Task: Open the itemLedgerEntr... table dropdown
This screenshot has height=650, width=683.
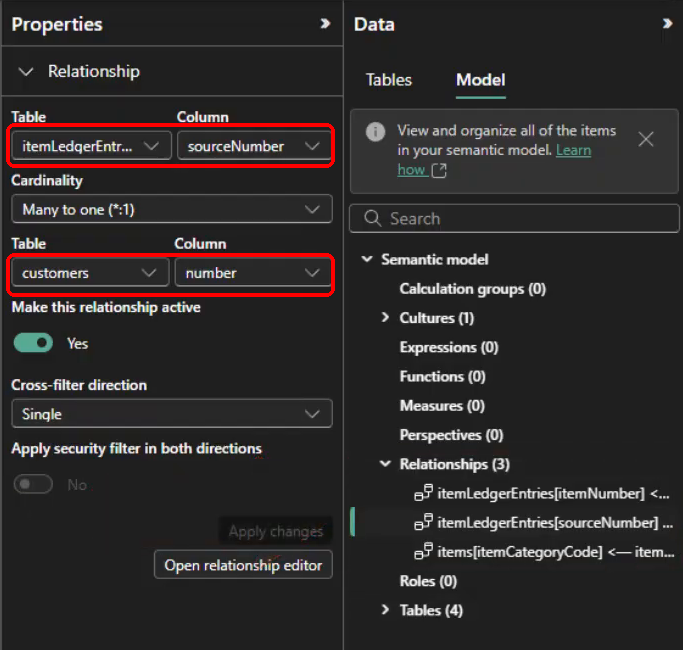Action: coord(91,146)
